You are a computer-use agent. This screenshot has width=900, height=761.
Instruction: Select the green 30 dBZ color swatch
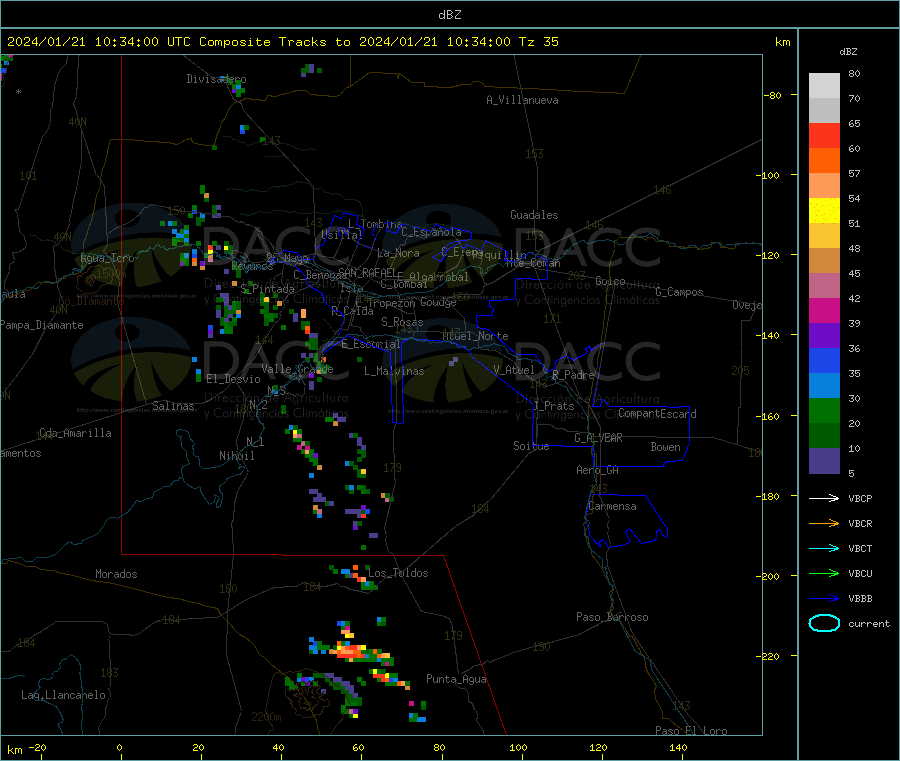[x=824, y=410]
